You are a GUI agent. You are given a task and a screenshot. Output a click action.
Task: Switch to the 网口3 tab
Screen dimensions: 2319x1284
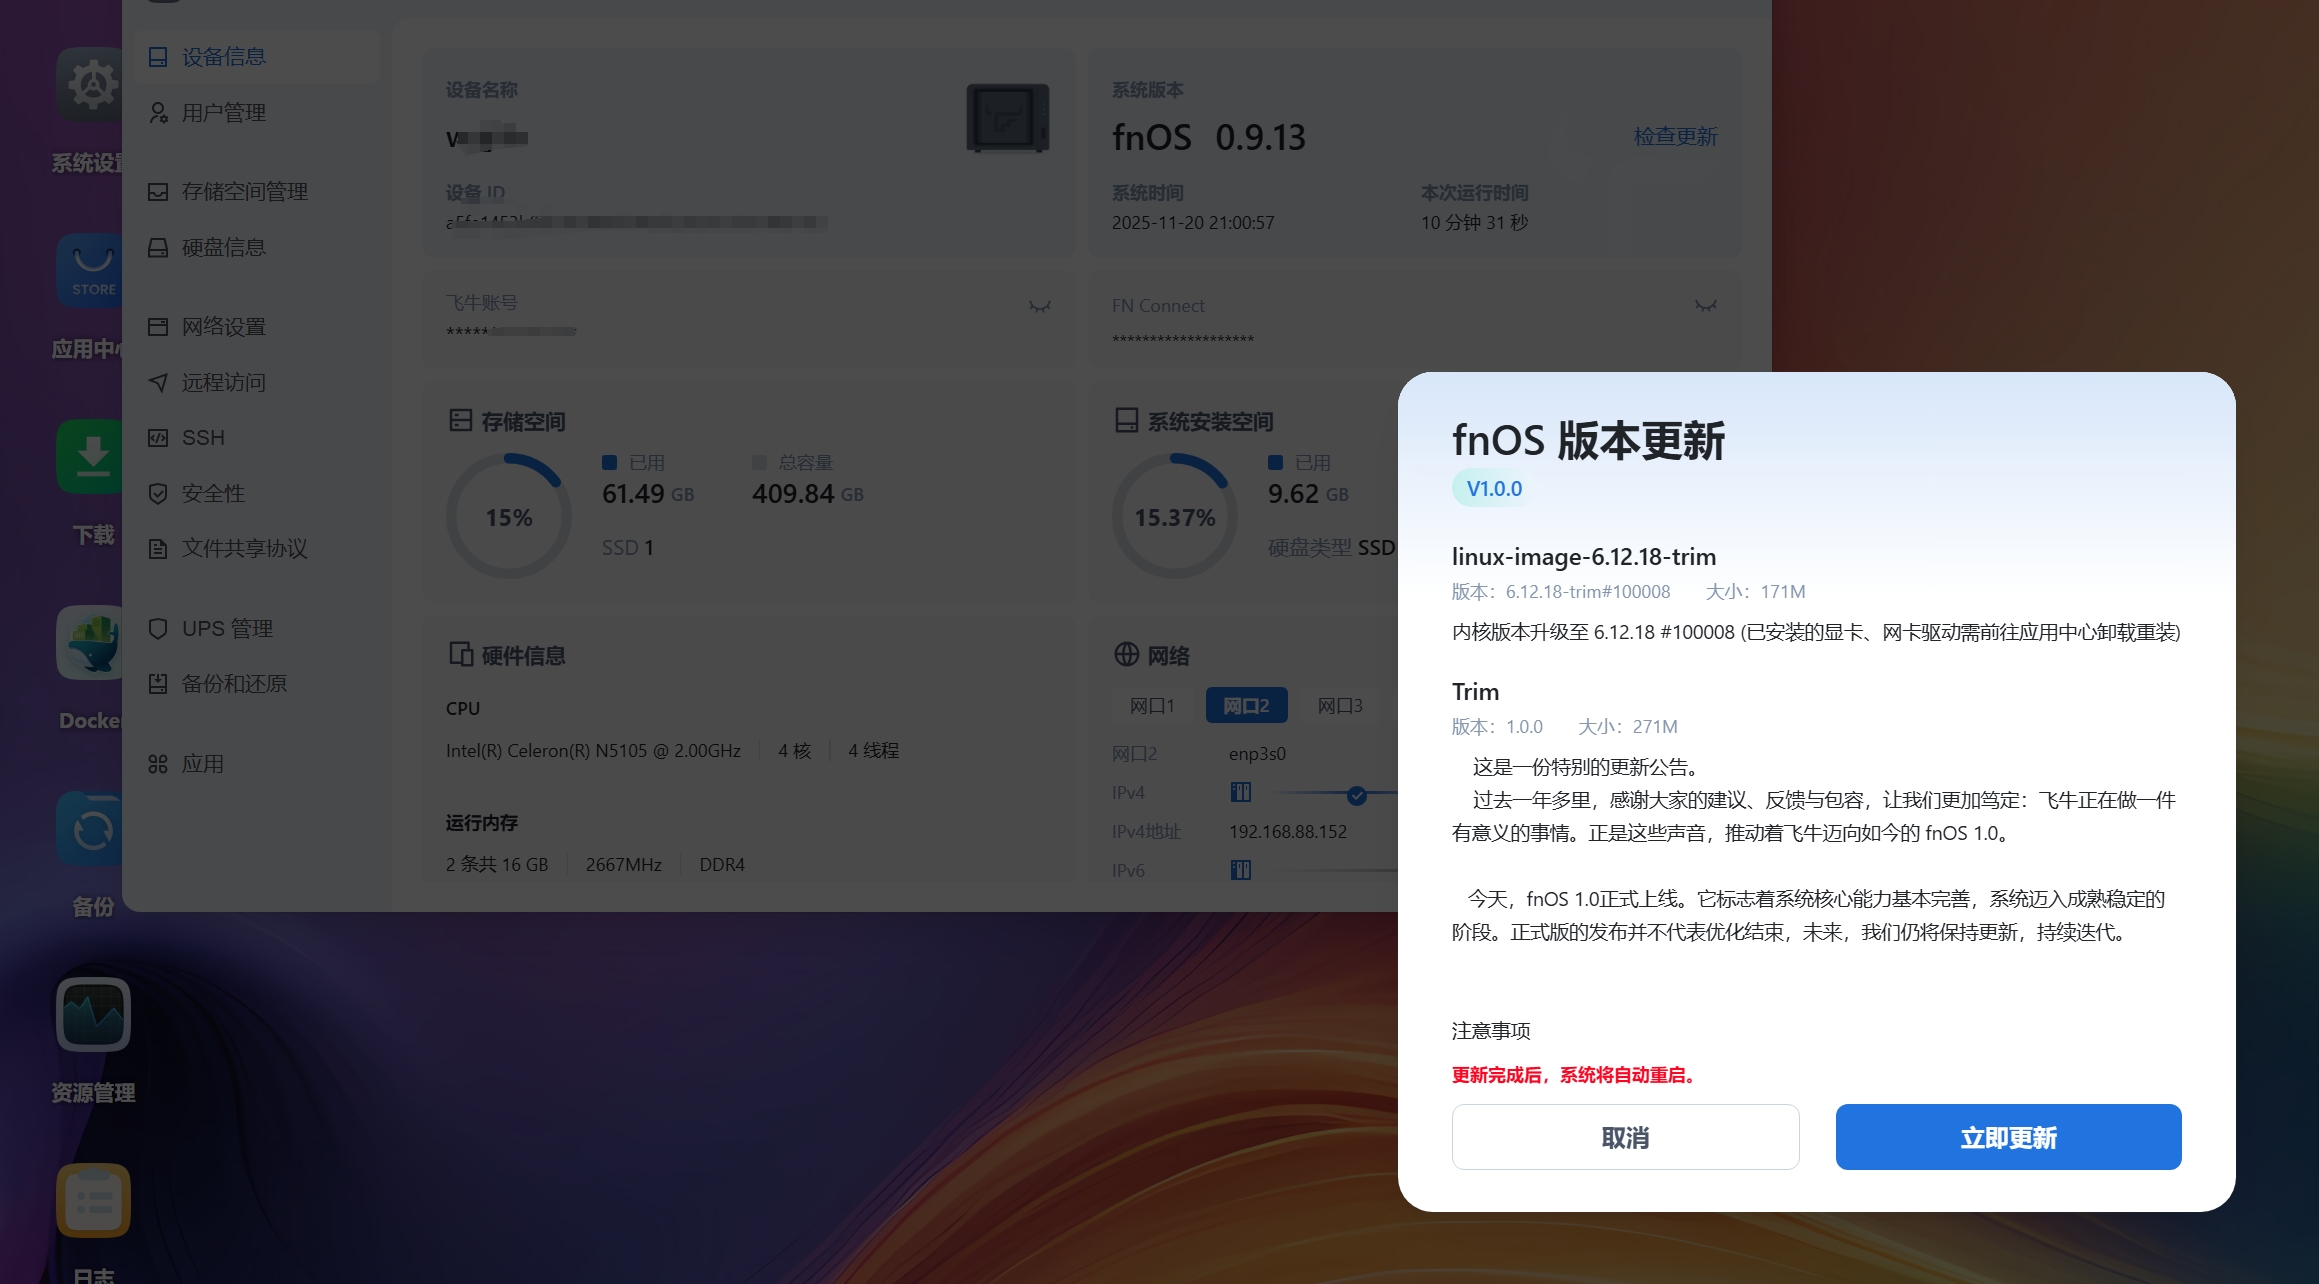(1340, 706)
